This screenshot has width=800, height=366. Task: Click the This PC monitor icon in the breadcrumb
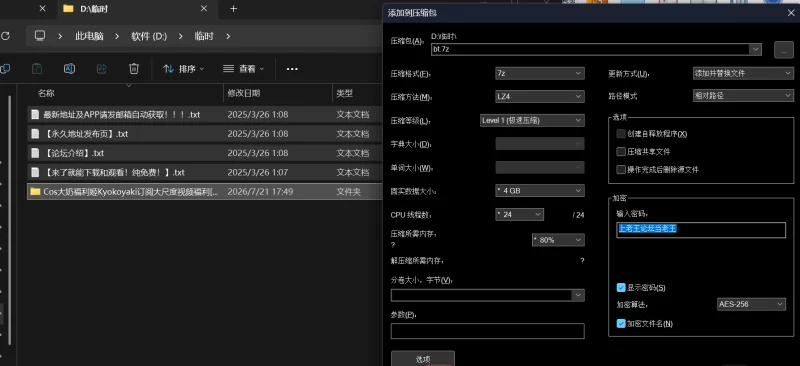click(40, 36)
